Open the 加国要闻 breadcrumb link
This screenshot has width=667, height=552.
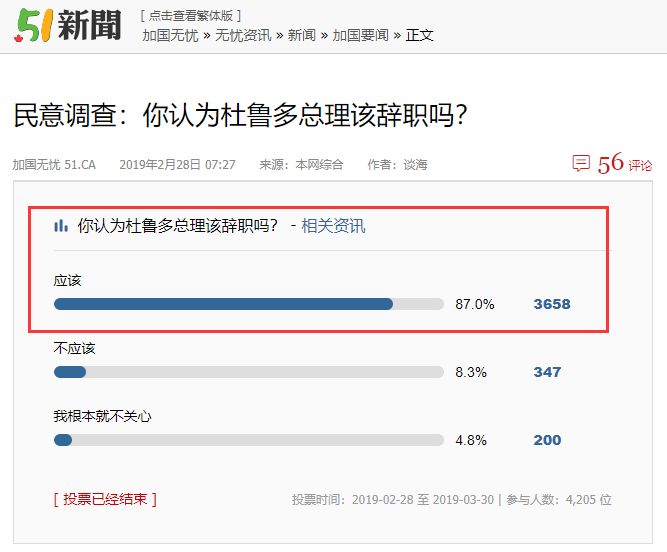click(361, 35)
